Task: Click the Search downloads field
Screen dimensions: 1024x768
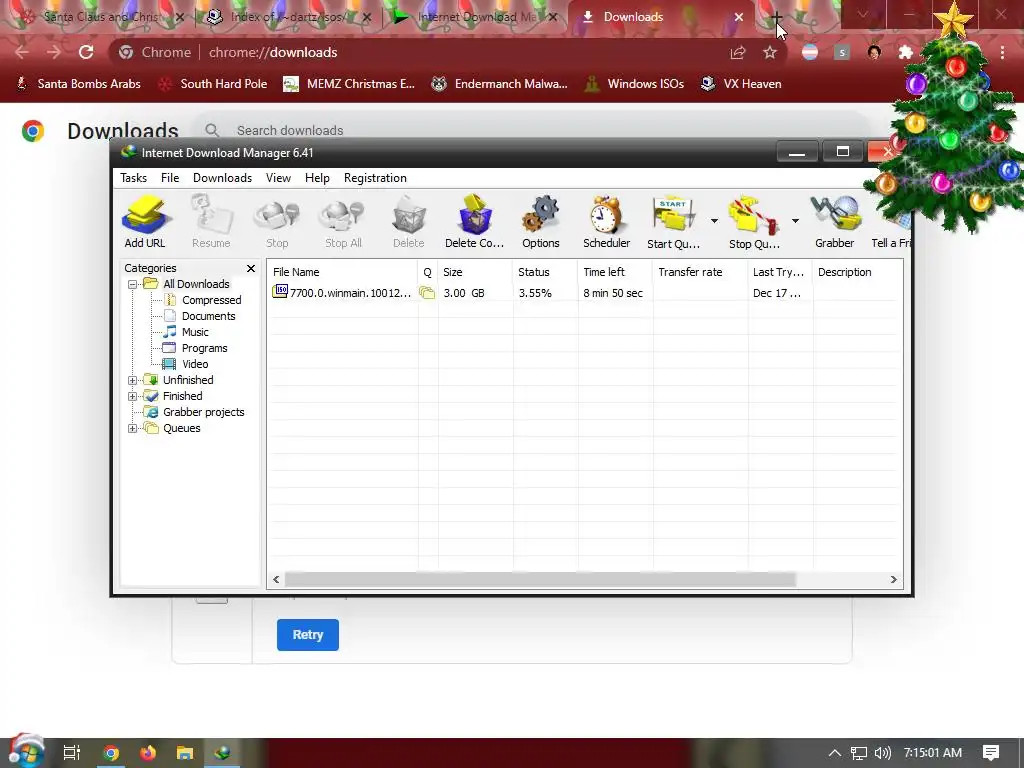Action: pos(530,131)
